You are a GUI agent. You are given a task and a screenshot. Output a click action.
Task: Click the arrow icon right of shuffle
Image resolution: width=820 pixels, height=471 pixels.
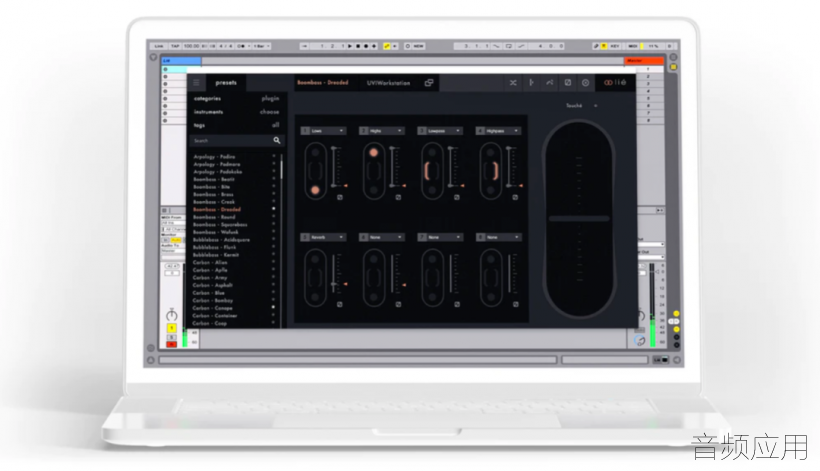pyautogui.click(x=531, y=83)
